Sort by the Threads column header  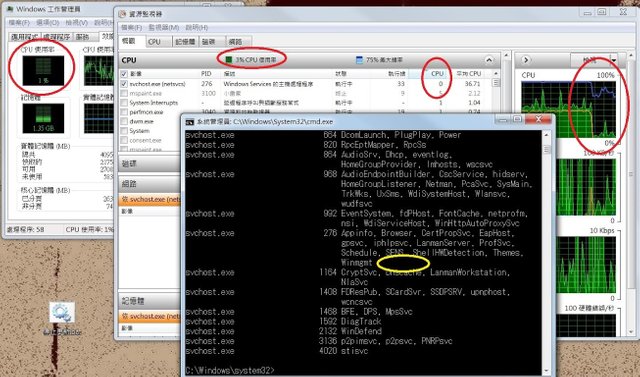tap(397, 74)
